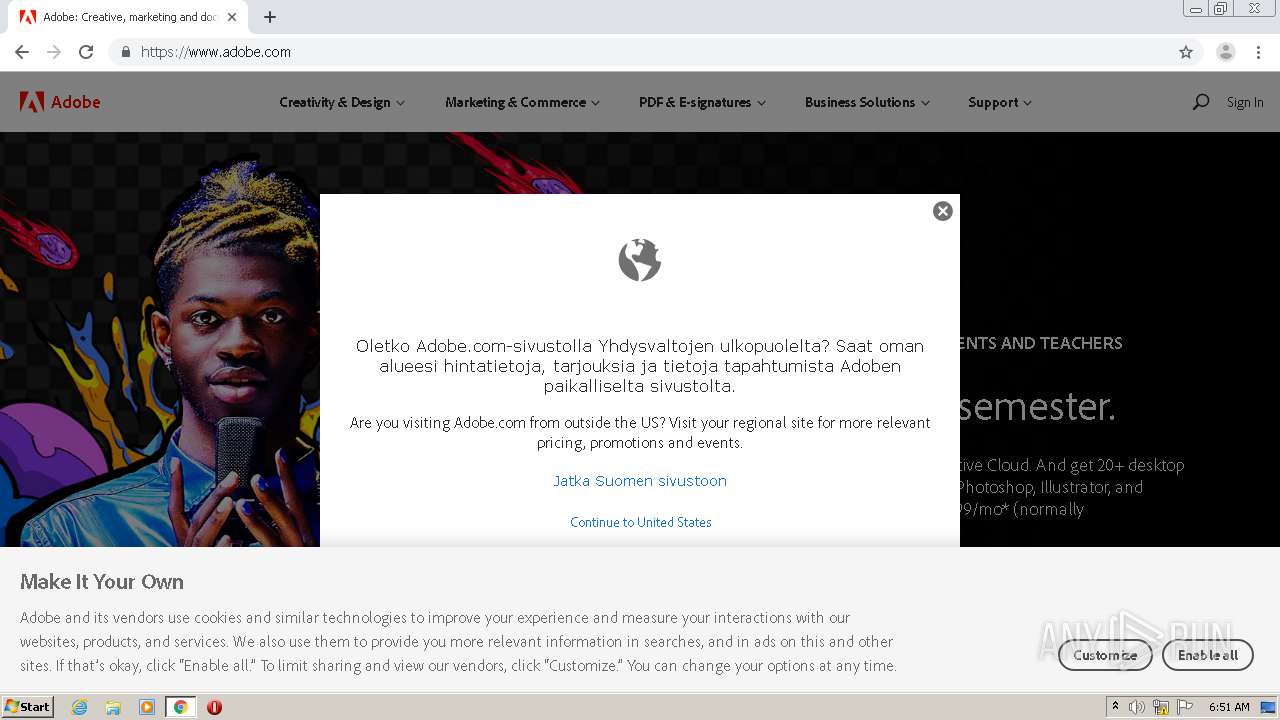This screenshot has height=720, width=1280.
Task: Show hidden tray icons arrow
Action: 1115,707
